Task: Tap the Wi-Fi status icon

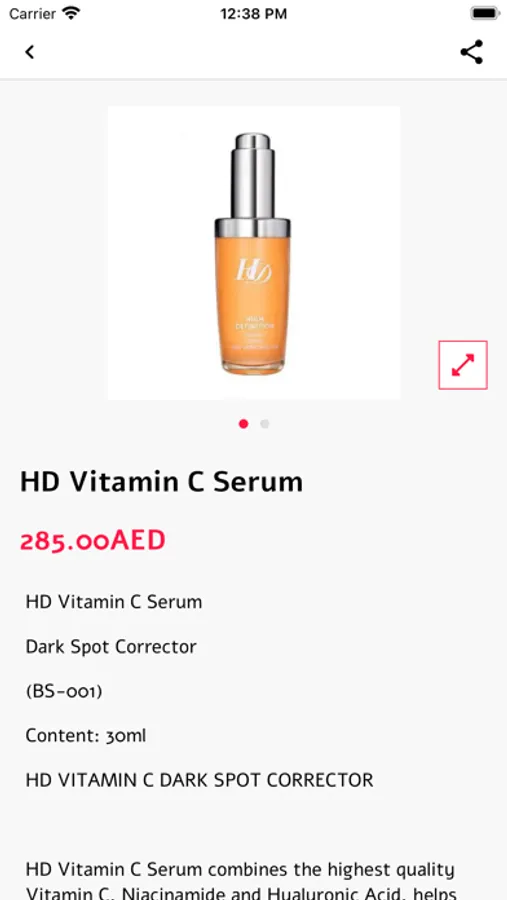Action: (x=71, y=13)
